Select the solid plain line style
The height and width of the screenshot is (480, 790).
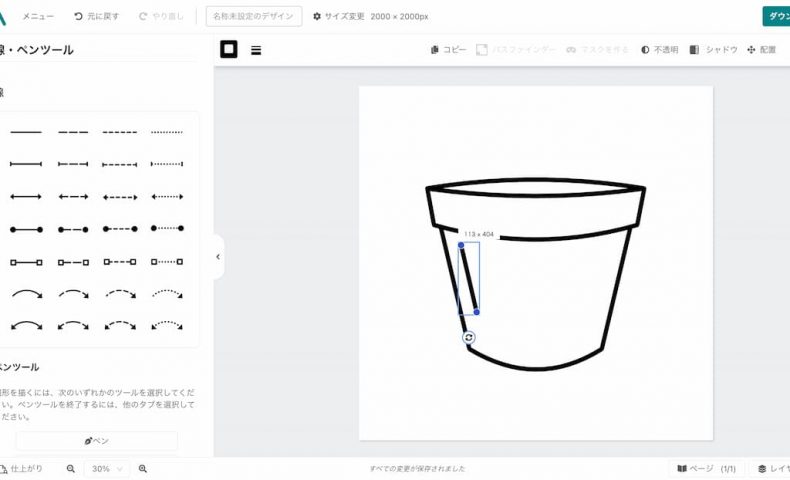[x=26, y=132]
